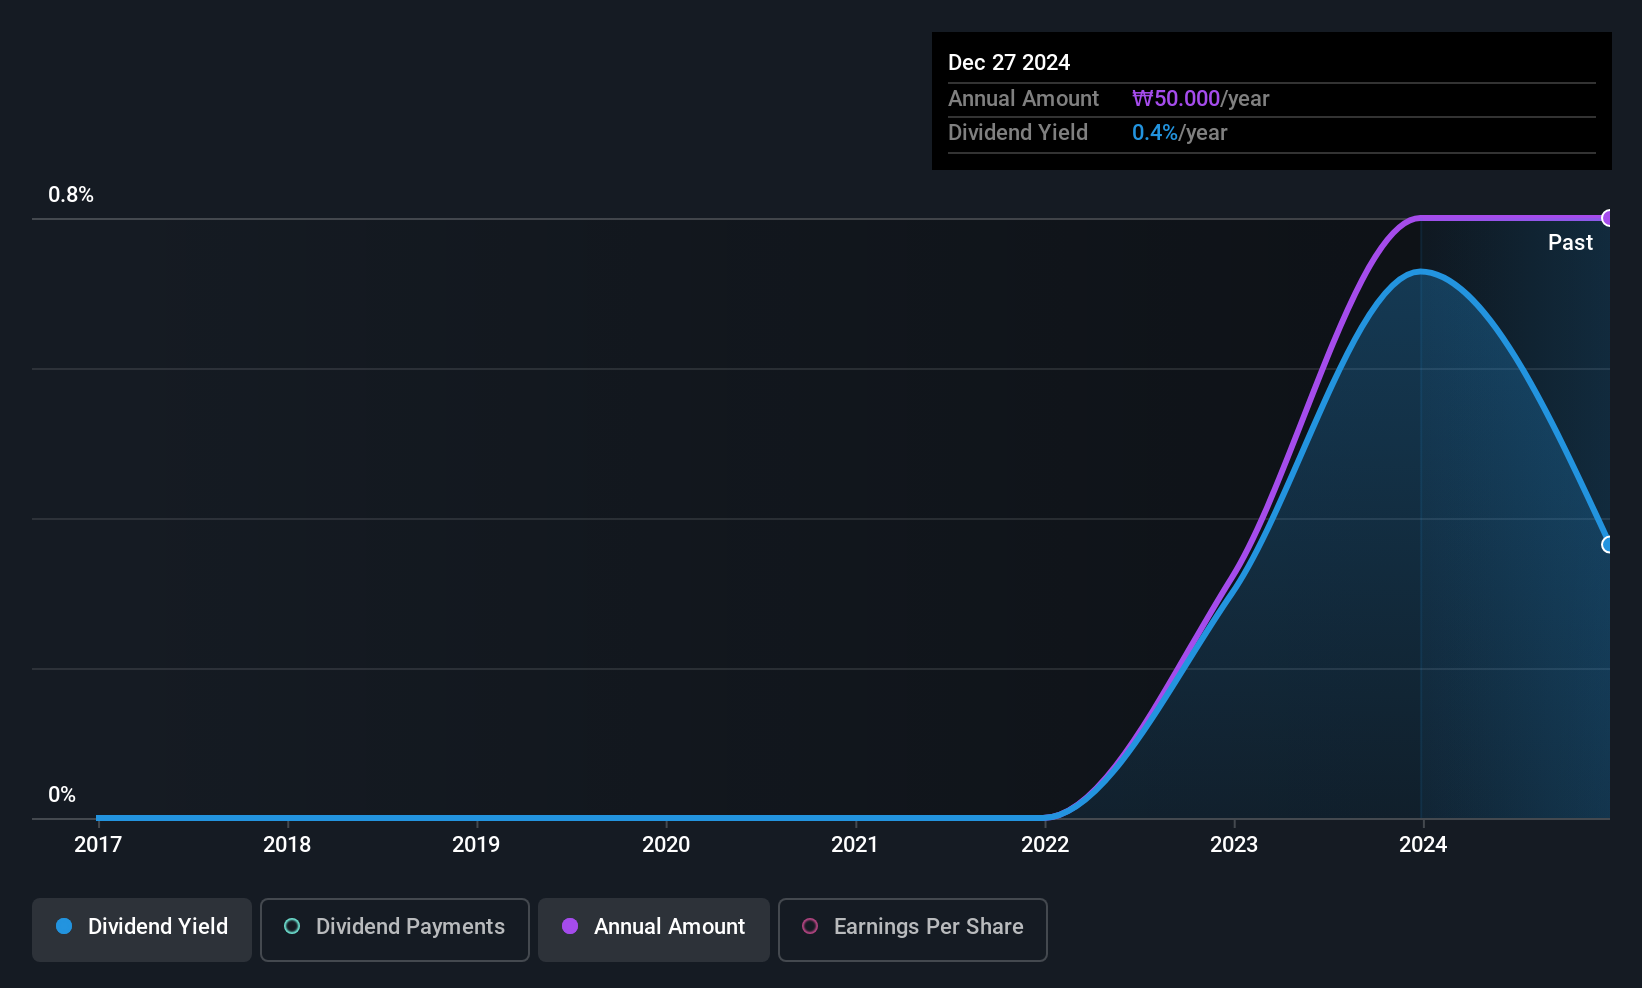Image resolution: width=1642 pixels, height=988 pixels.
Task: Select the purple endpoint marker on Annual Amount line
Action: [x=1608, y=217]
